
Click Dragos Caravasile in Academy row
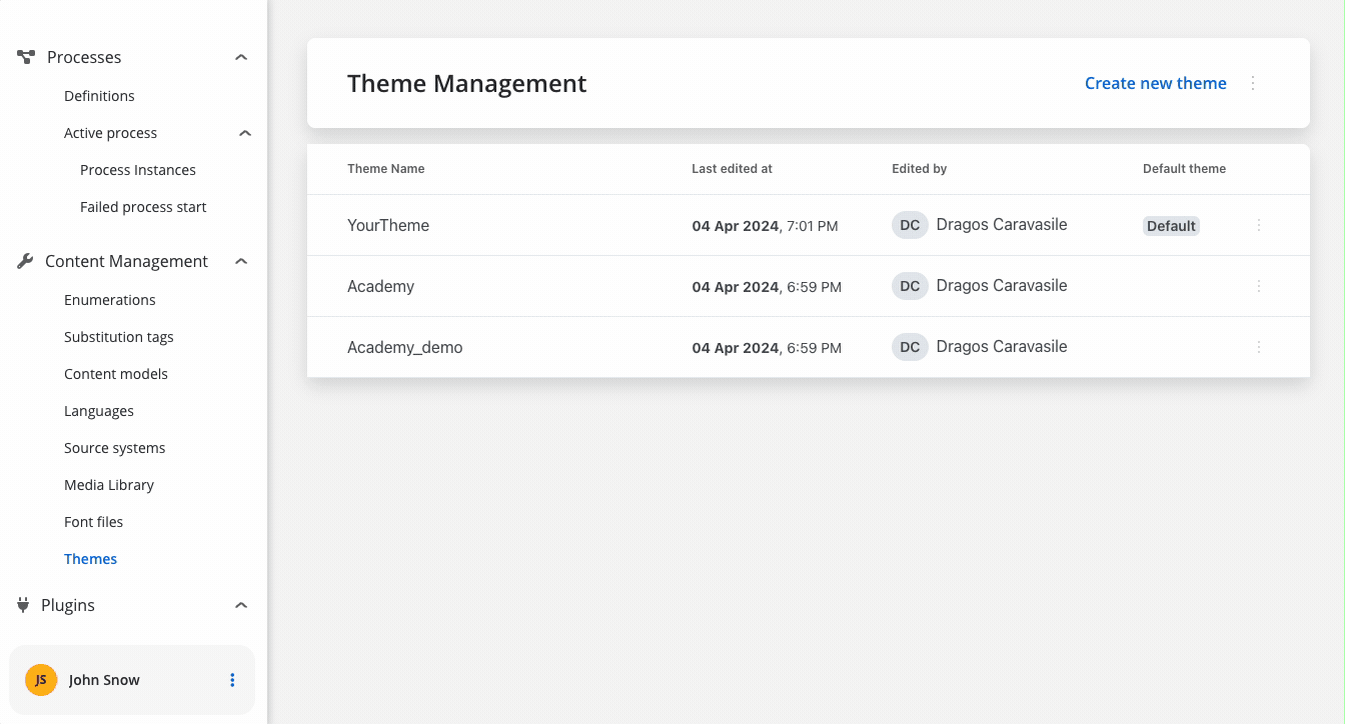coord(1002,286)
